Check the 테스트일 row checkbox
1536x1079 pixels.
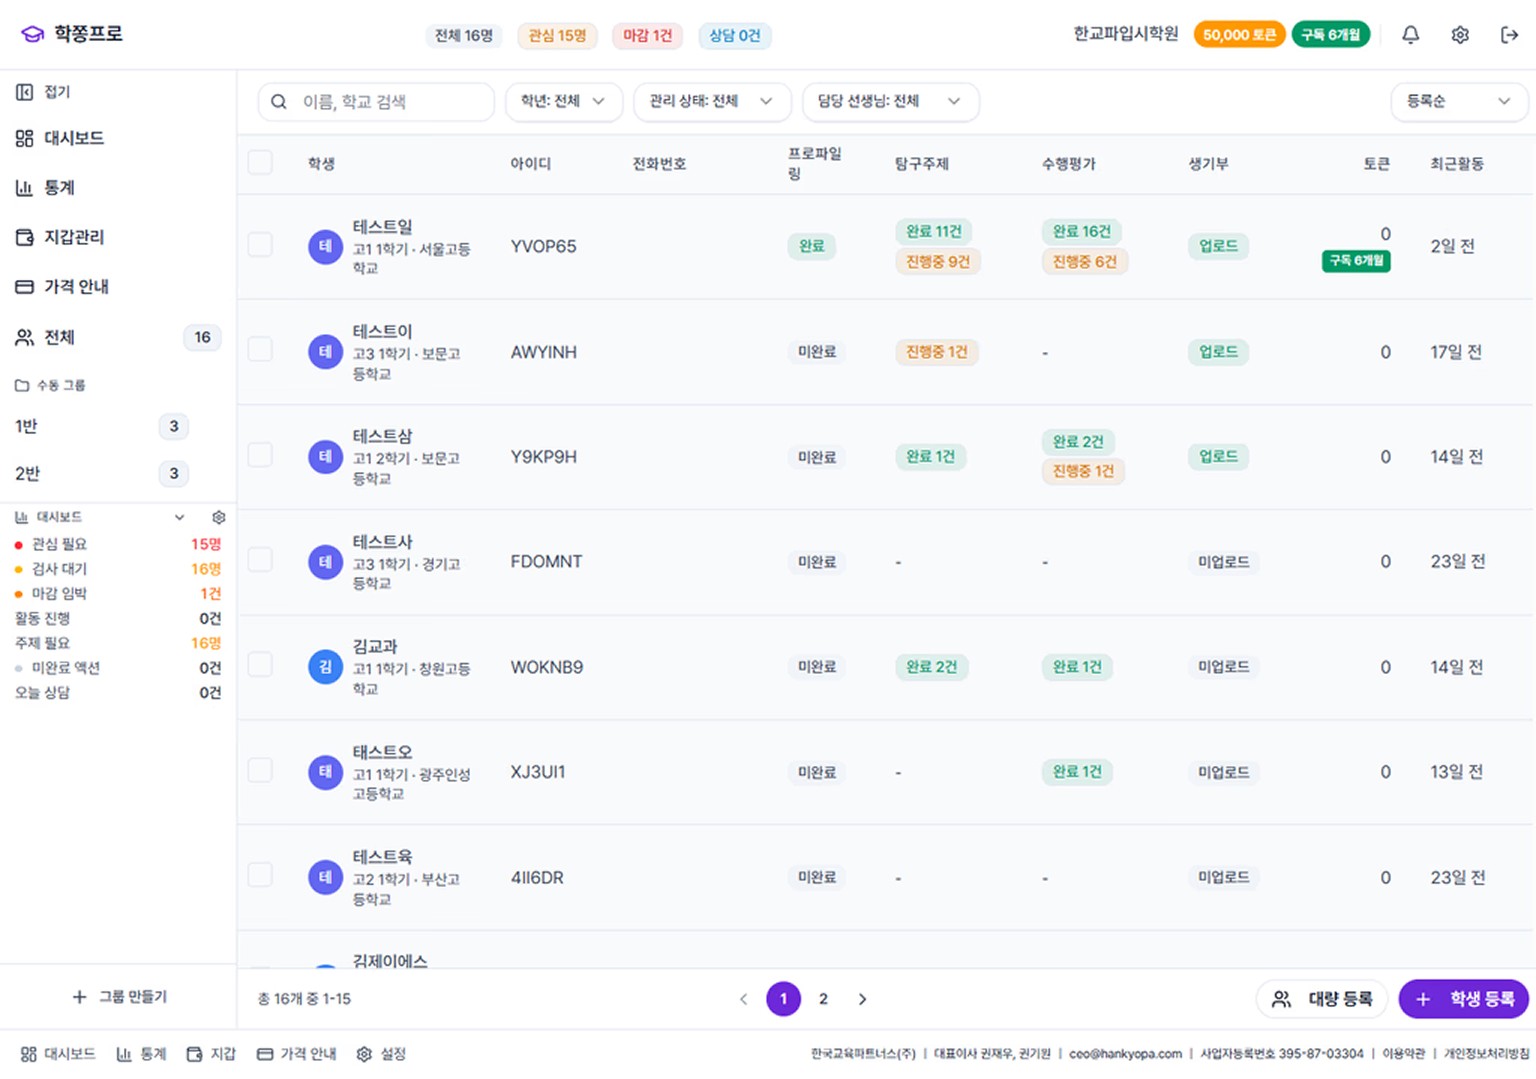(x=260, y=245)
